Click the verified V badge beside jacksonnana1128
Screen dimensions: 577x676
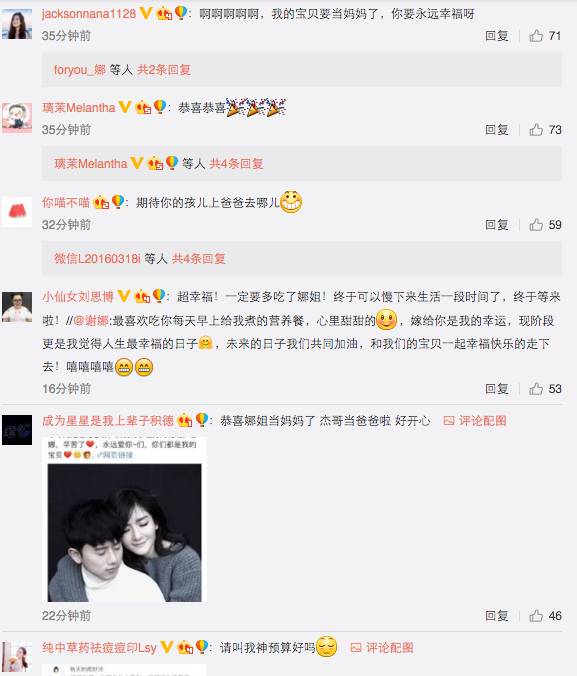coord(146,13)
